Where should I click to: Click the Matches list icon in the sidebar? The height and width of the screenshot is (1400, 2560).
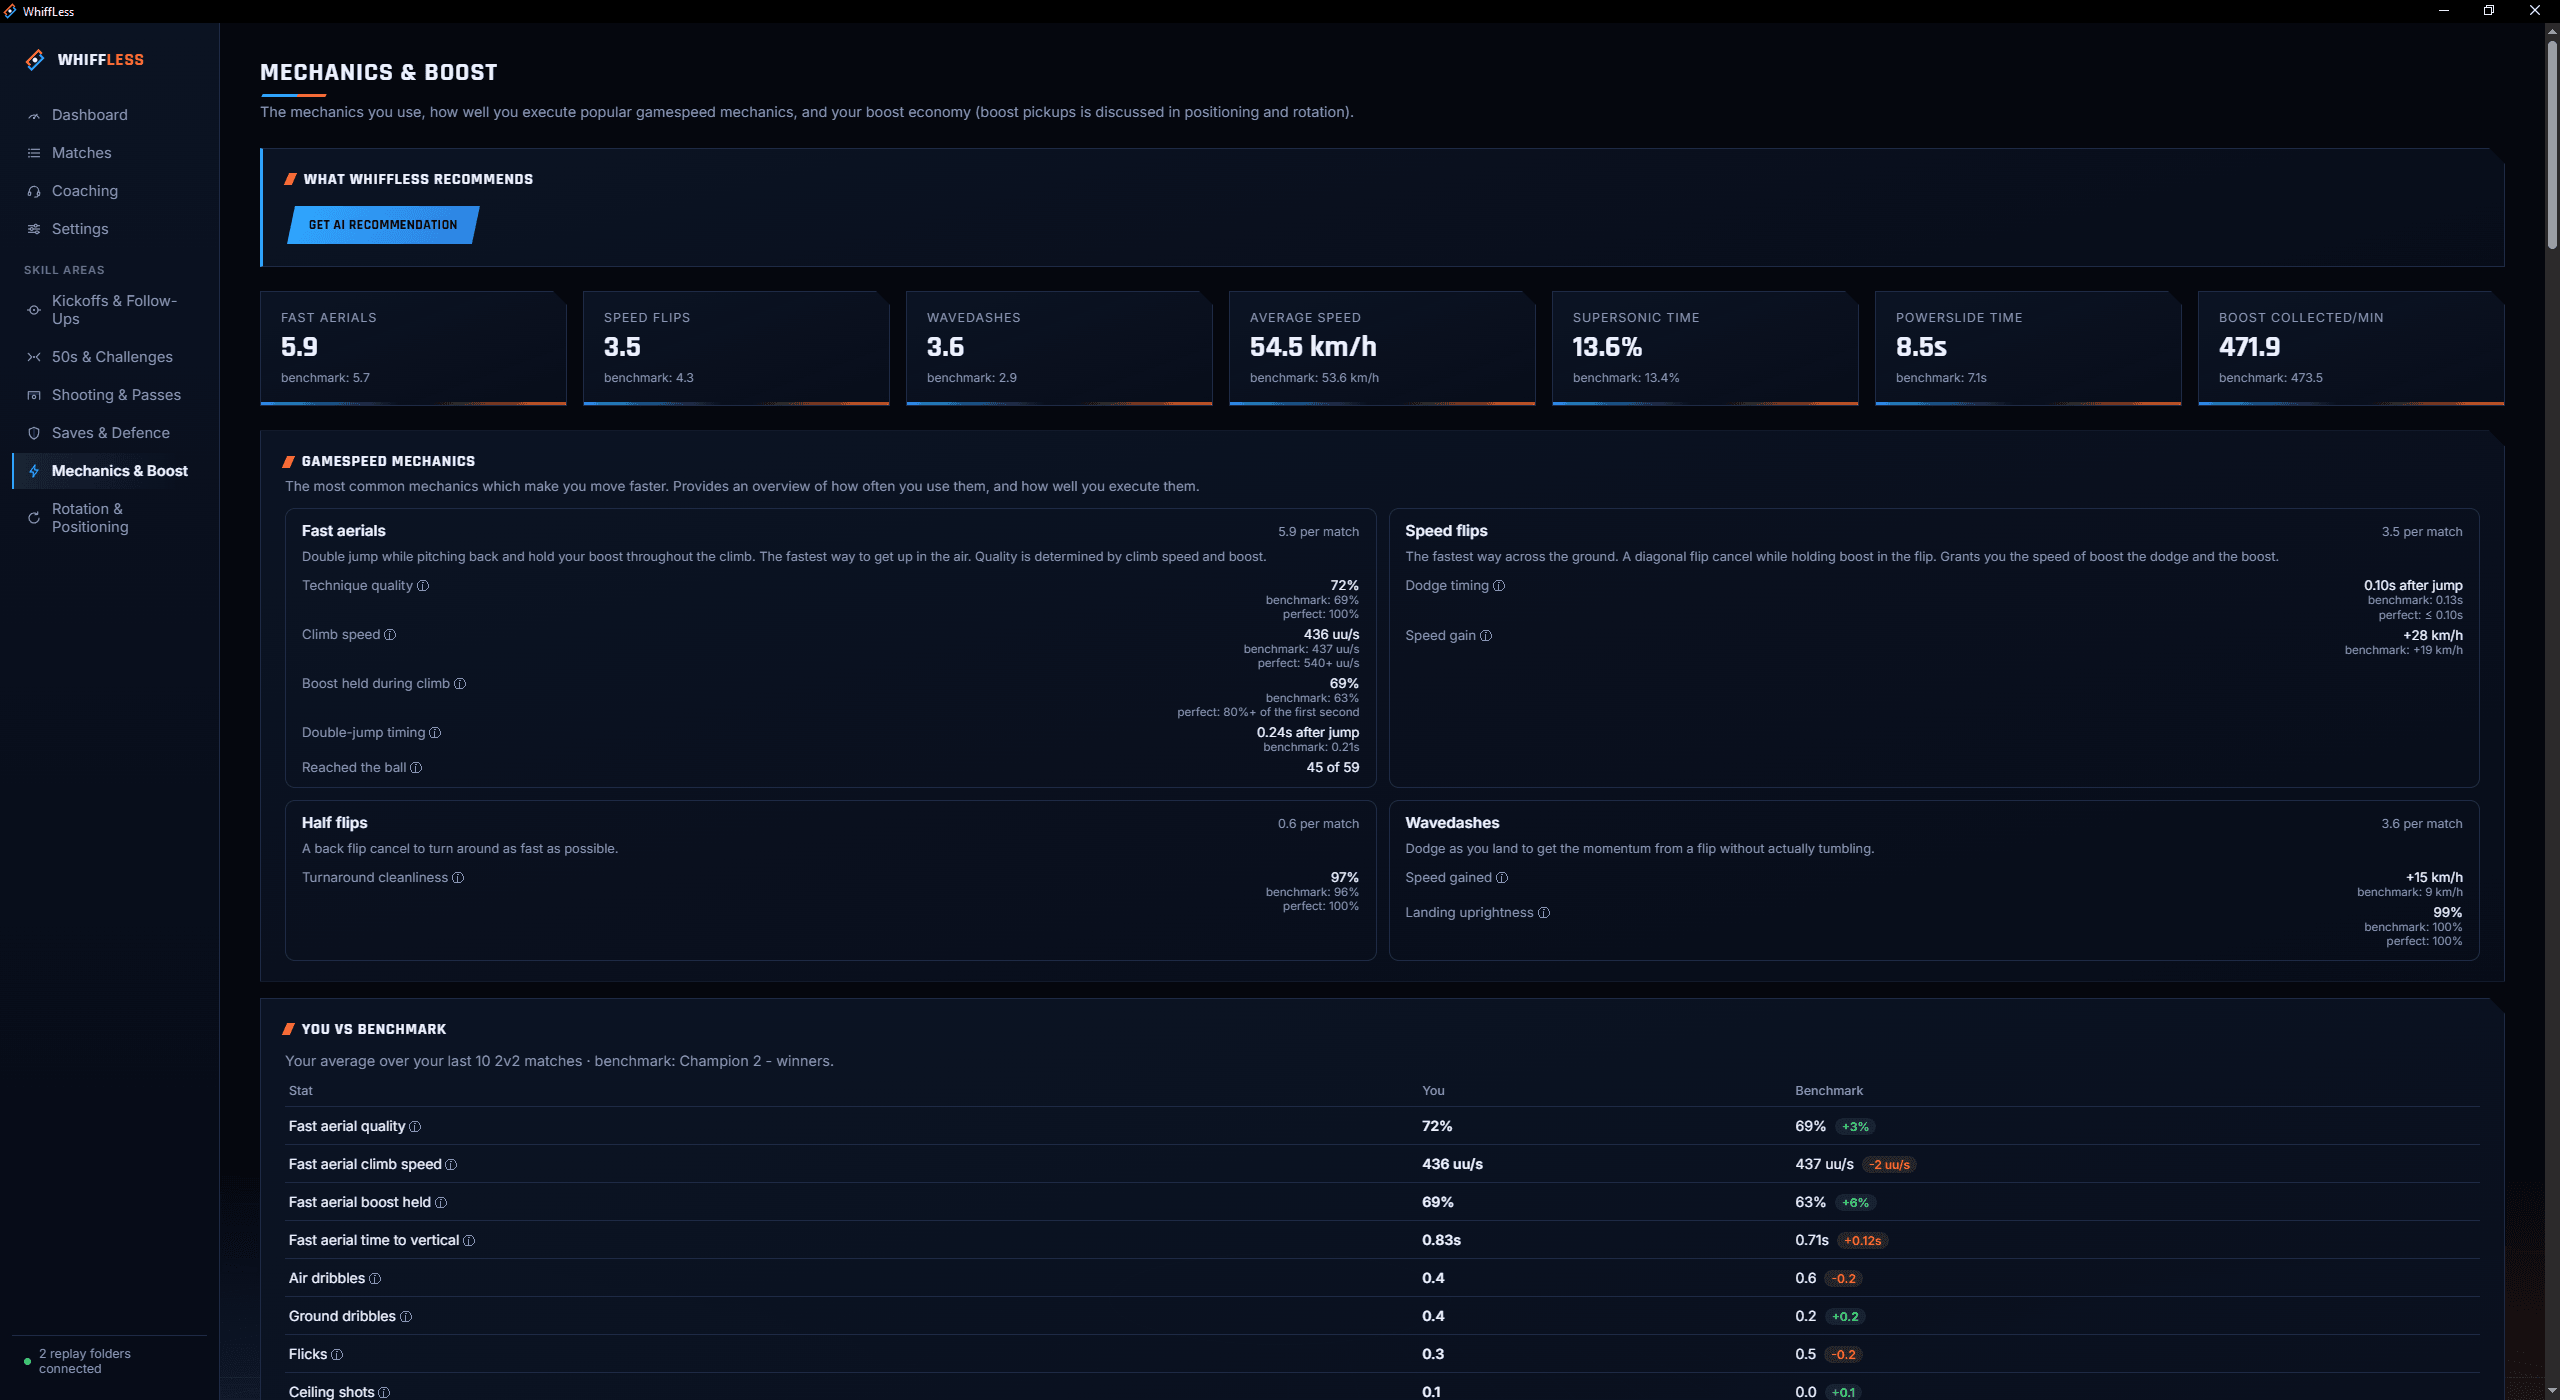(34, 153)
